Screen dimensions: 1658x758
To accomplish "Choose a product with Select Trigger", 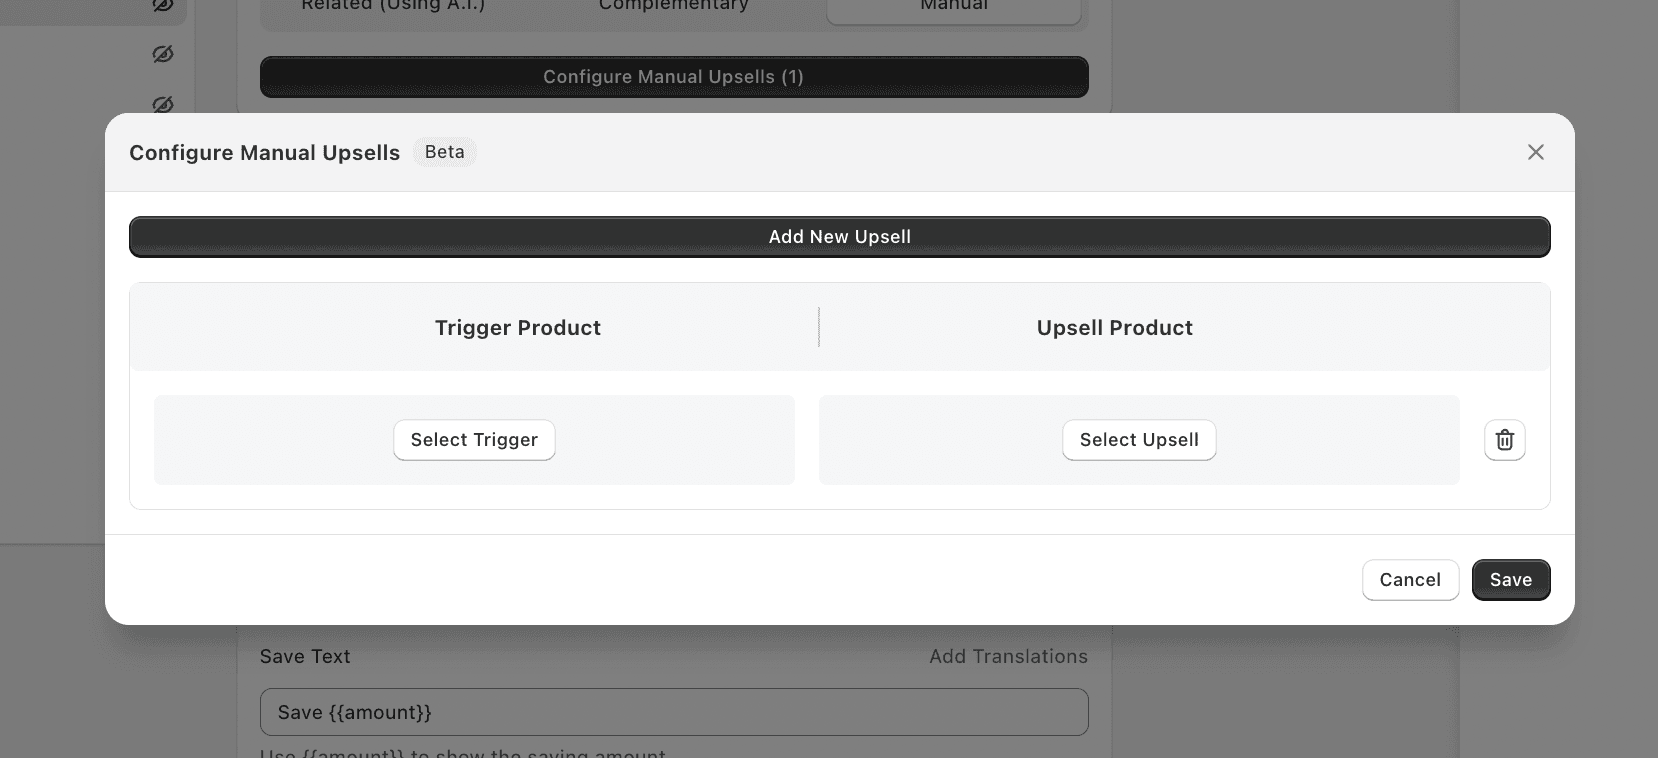I will coord(474,440).
